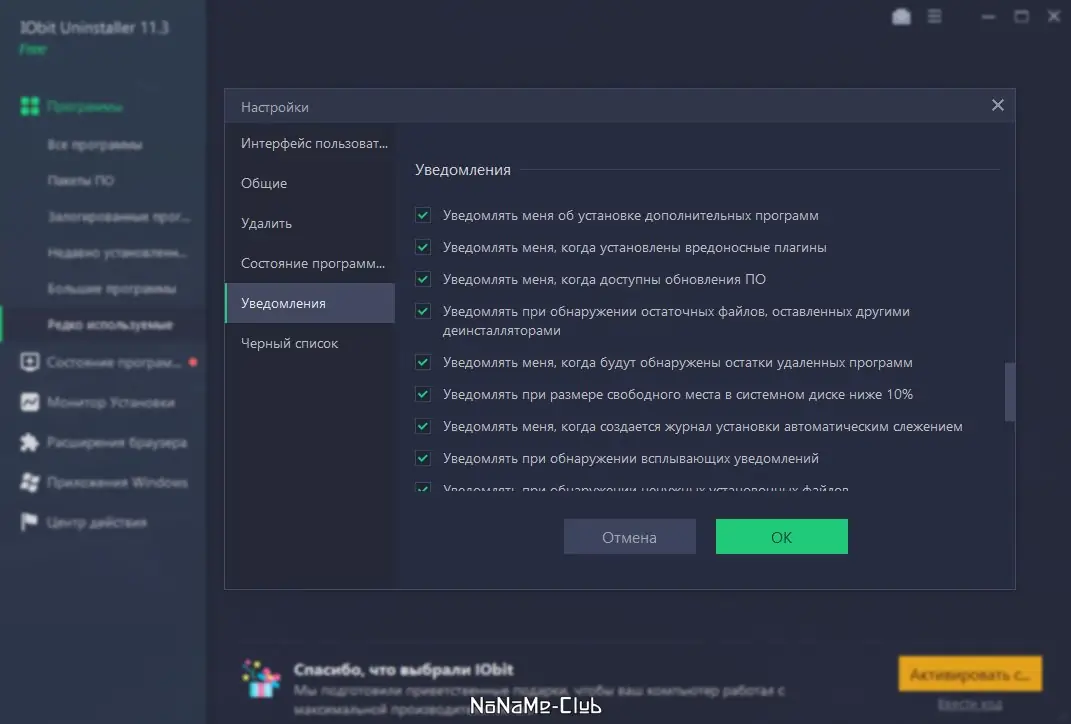Toggle notify when malicious plugins installed
The height and width of the screenshot is (724, 1071).
point(423,247)
